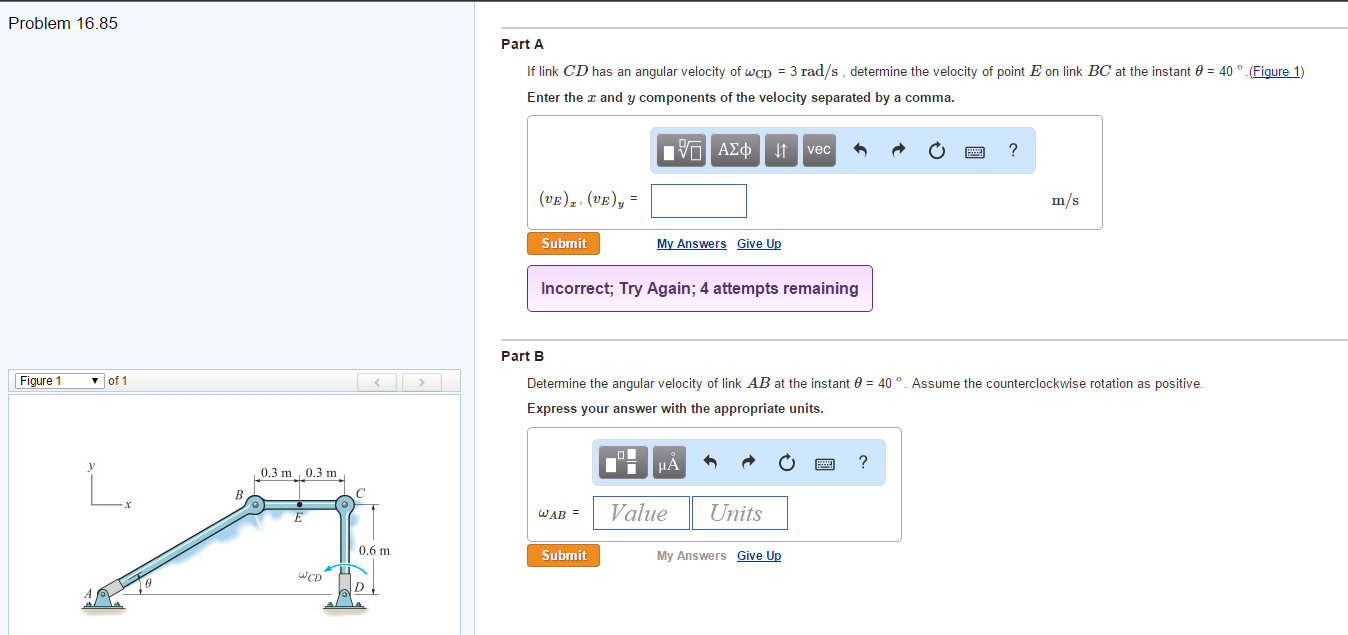Redo an entry in the Part A toolbar
Viewport: 1348px width, 635px height.
(897, 150)
